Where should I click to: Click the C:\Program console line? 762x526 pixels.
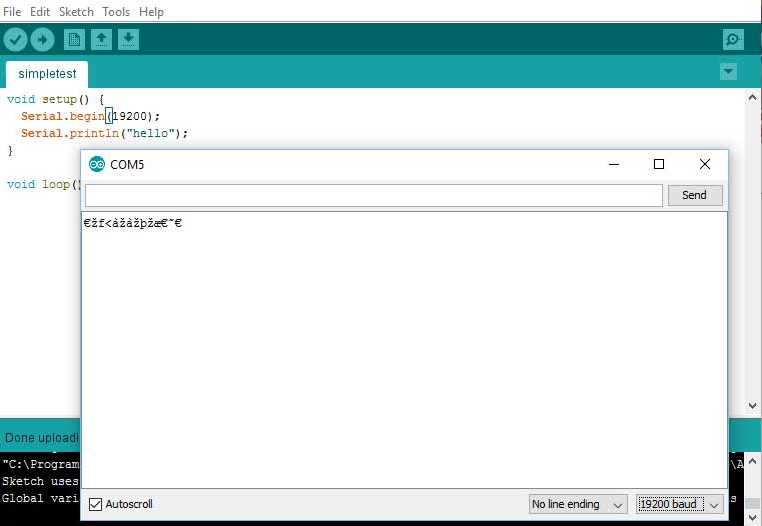(40, 464)
